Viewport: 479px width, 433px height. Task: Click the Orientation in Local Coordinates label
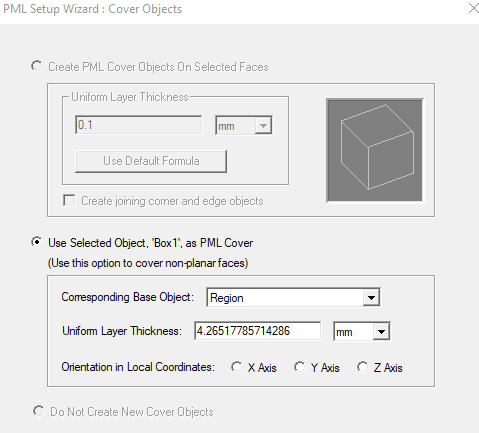[138, 367]
